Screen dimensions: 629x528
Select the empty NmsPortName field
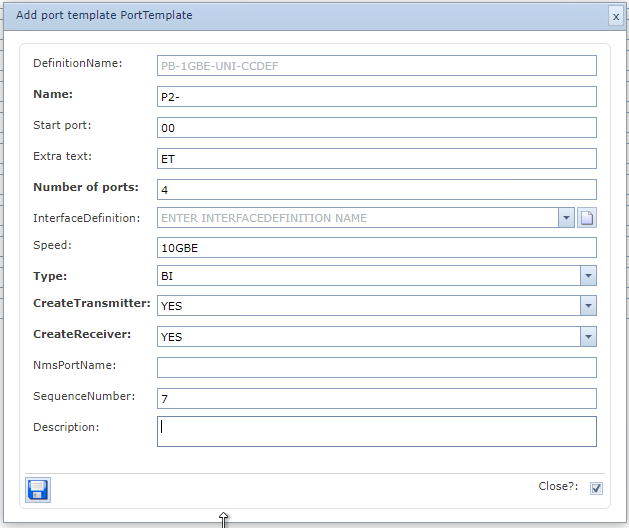[x=377, y=368]
